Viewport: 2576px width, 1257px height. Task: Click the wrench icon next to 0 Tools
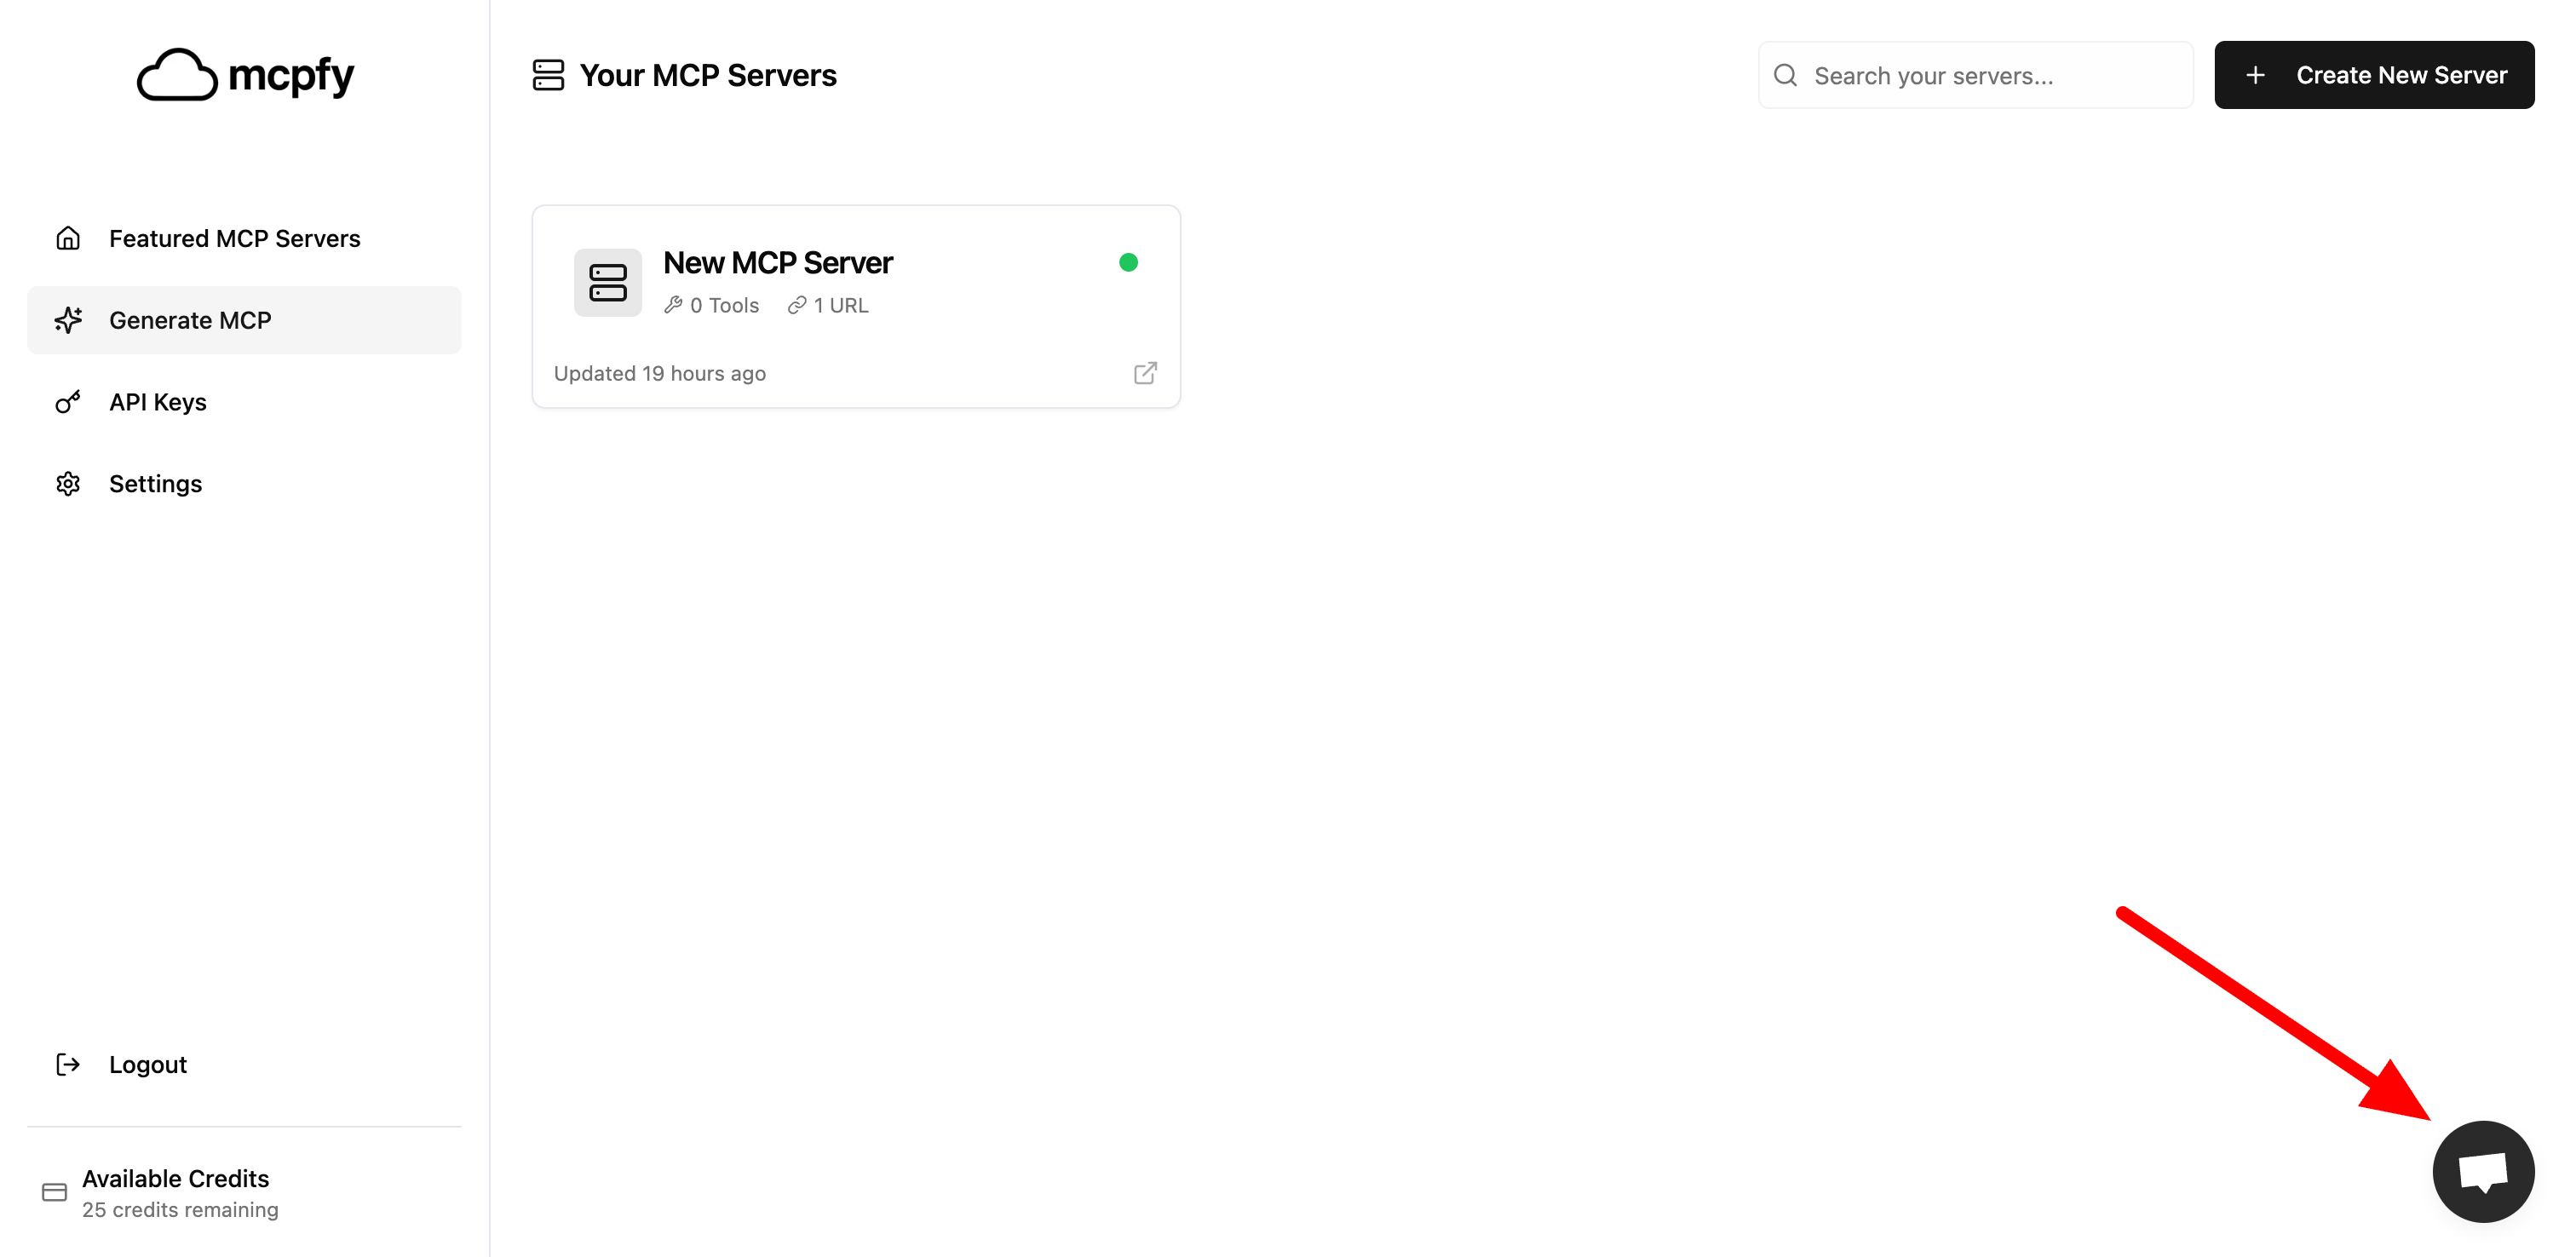click(x=672, y=305)
